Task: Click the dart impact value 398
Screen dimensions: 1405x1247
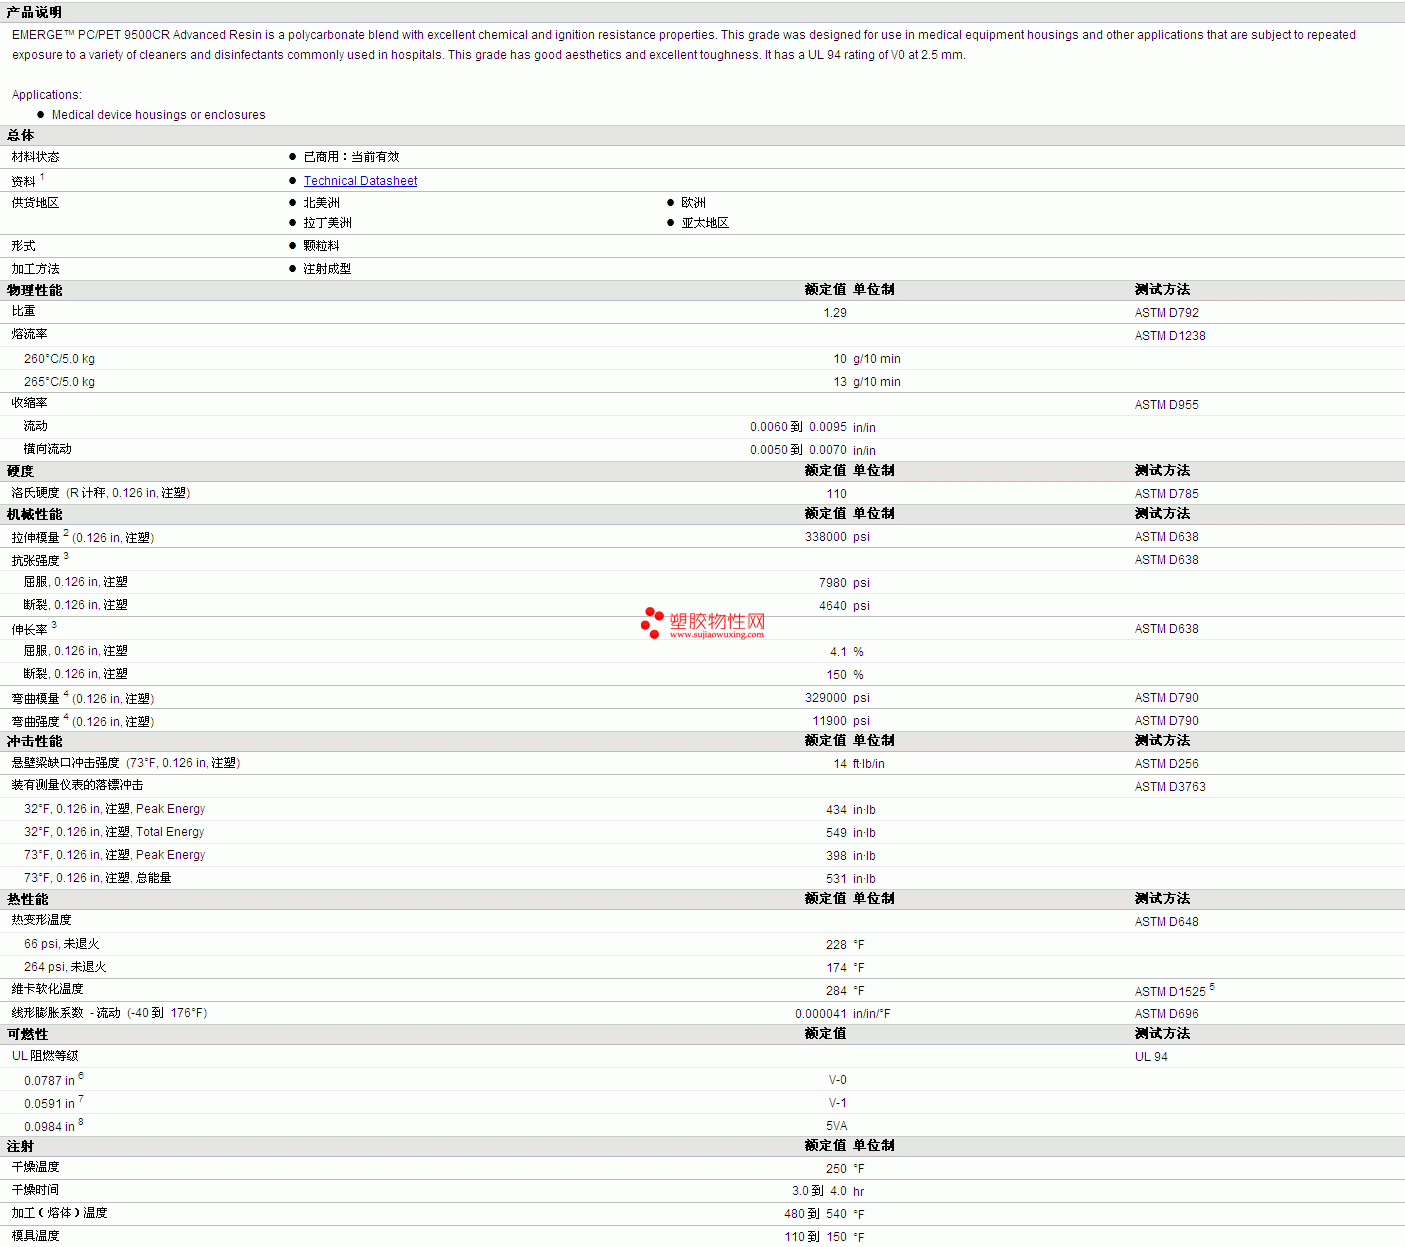Action: coord(836,856)
